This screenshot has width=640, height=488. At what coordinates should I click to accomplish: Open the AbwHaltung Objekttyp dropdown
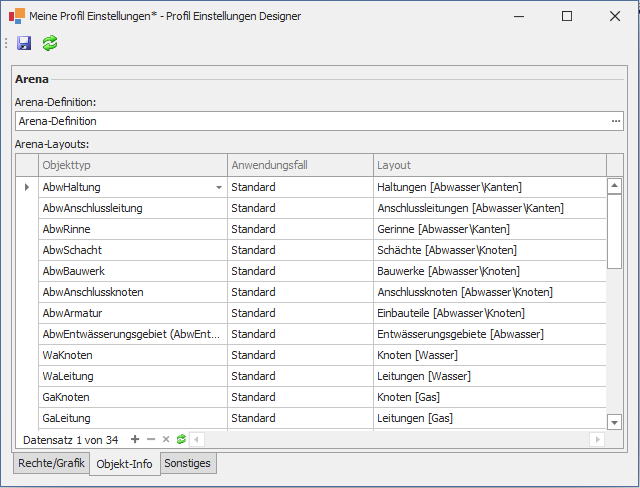[218, 187]
